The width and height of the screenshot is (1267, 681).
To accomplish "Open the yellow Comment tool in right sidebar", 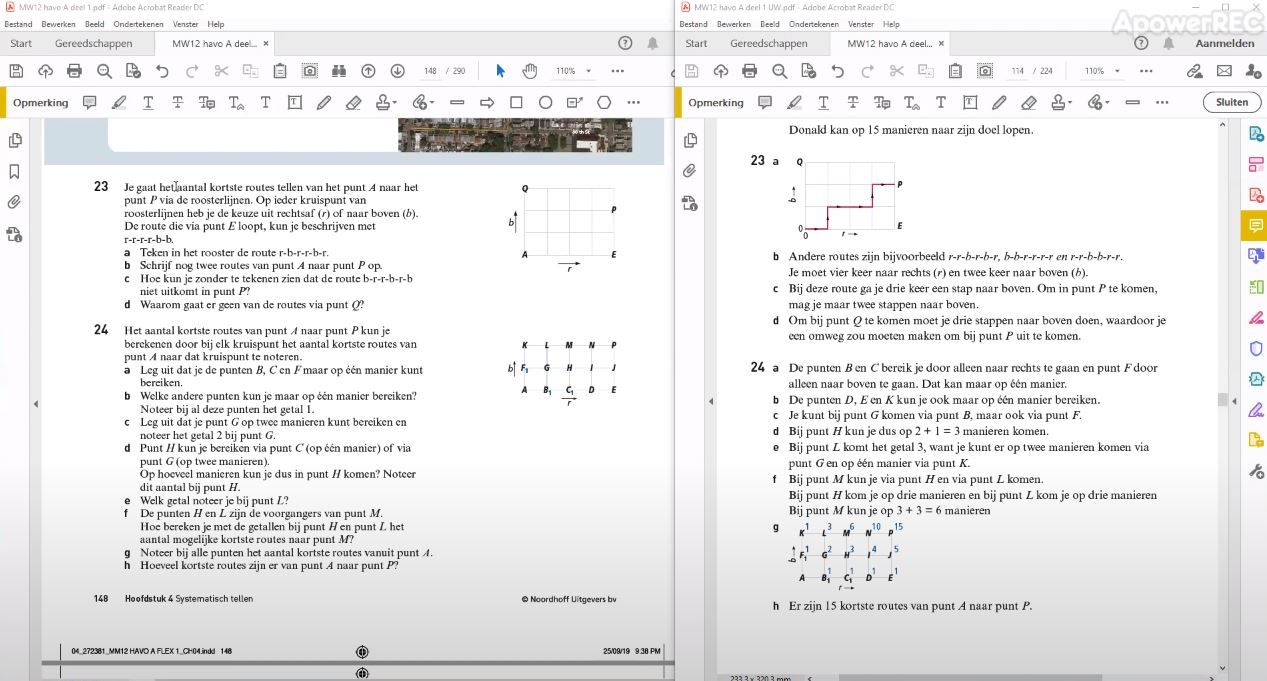I will (x=1256, y=226).
